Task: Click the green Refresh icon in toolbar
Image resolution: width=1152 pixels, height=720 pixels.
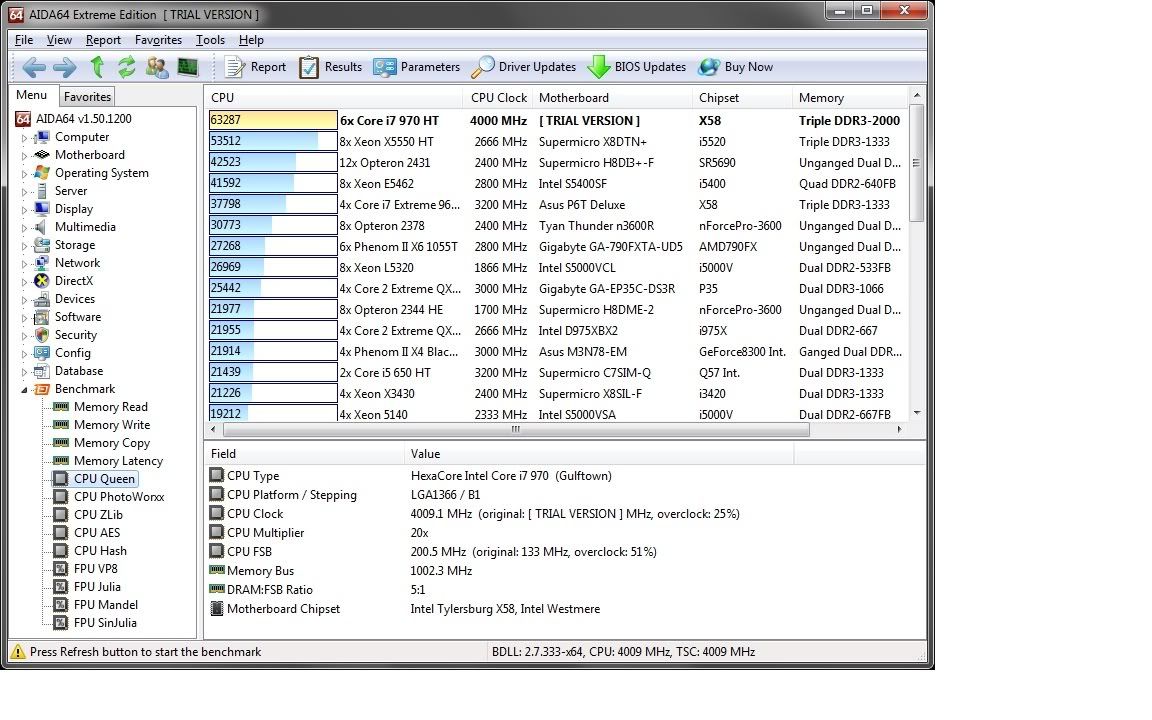Action: tap(126, 67)
